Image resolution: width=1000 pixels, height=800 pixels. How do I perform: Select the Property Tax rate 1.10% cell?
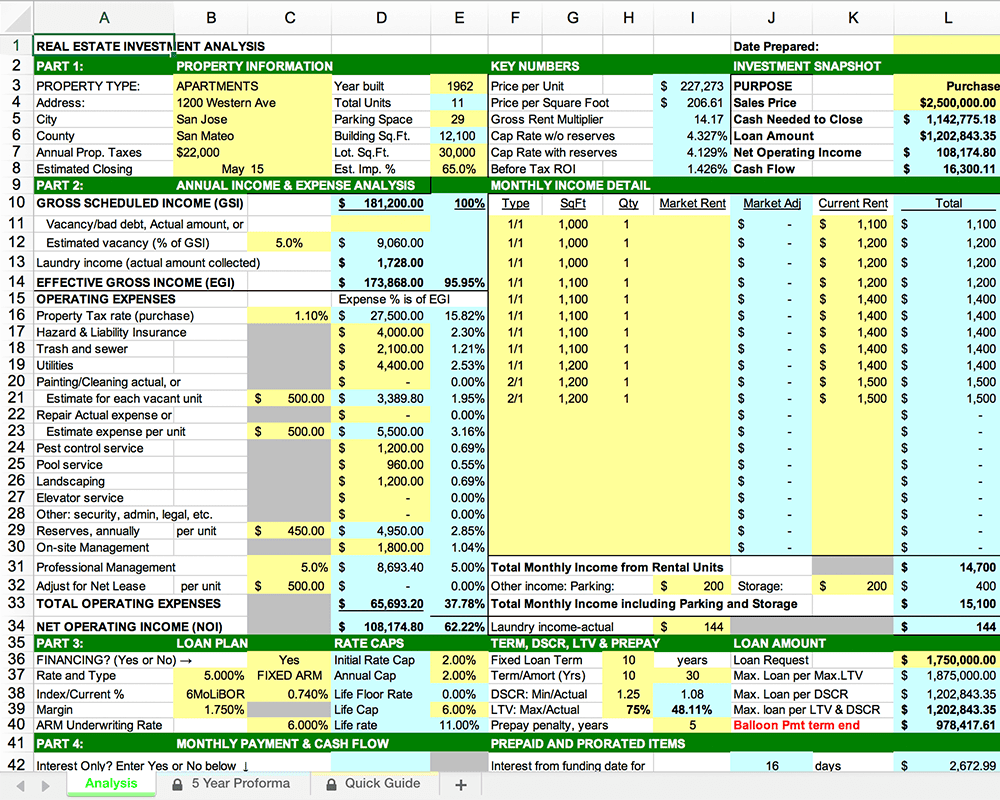[x=289, y=316]
